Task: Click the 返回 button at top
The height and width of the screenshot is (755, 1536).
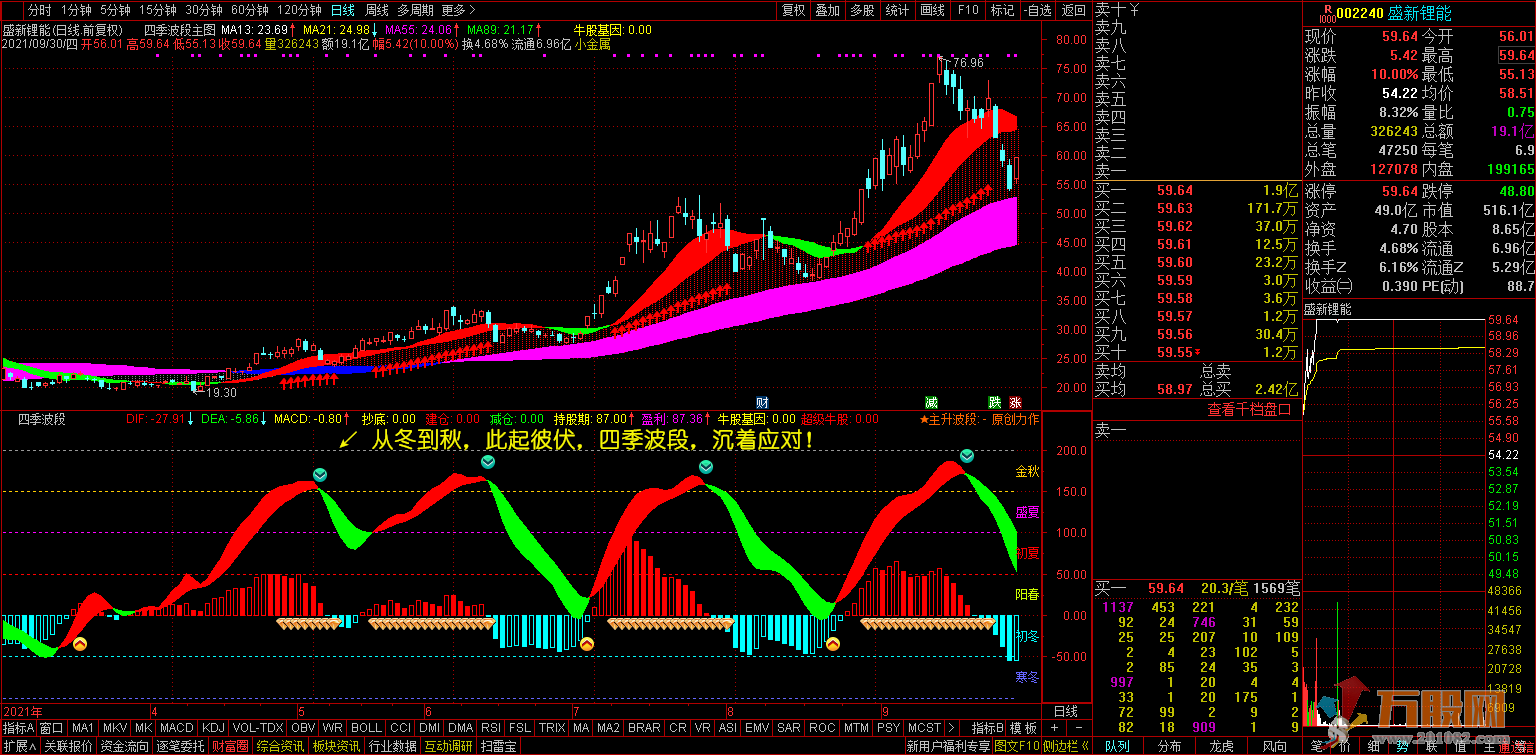Action: [x=1073, y=10]
